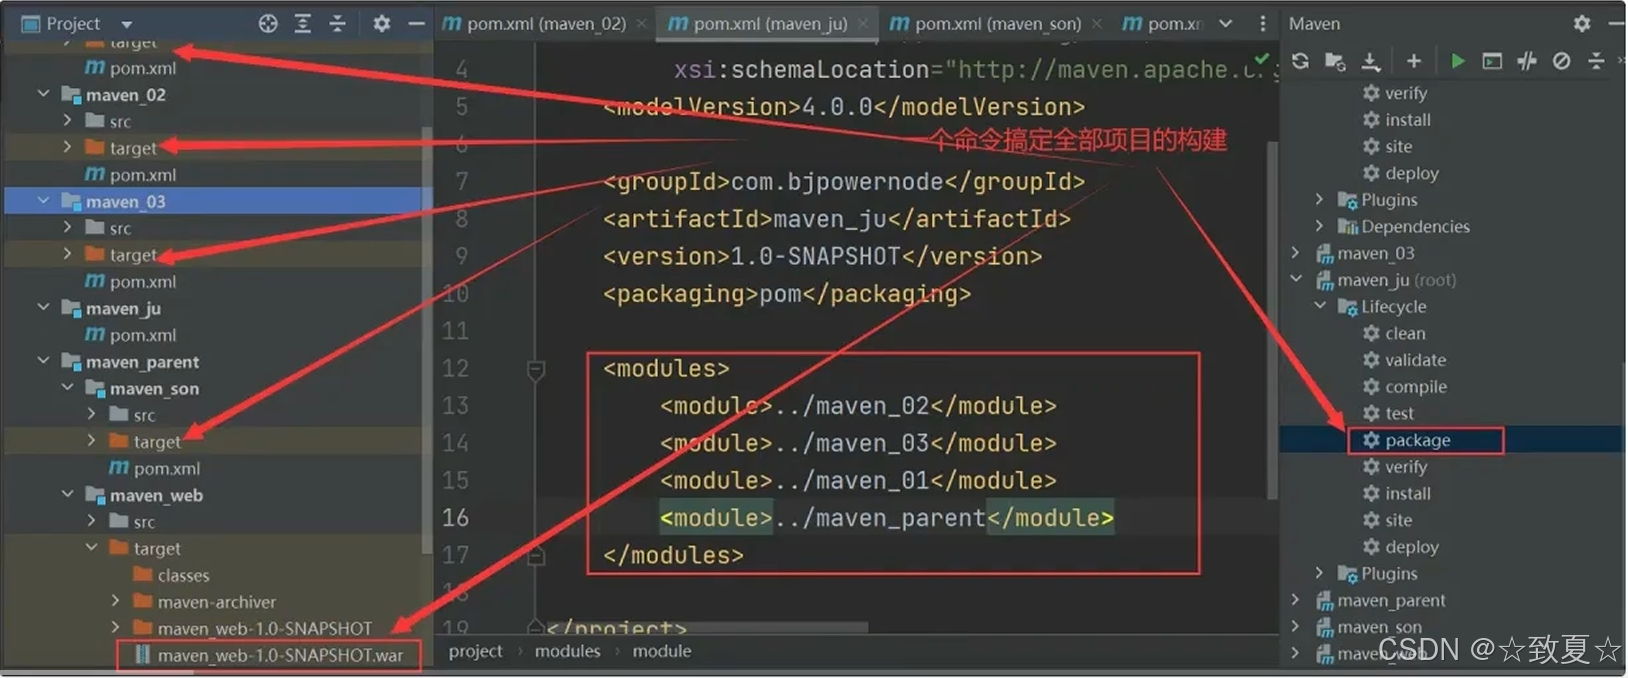Viewport: 1628px width, 678px height.
Task: Click the Project panel vertical scrollbar
Action: click(x=427, y=340)
